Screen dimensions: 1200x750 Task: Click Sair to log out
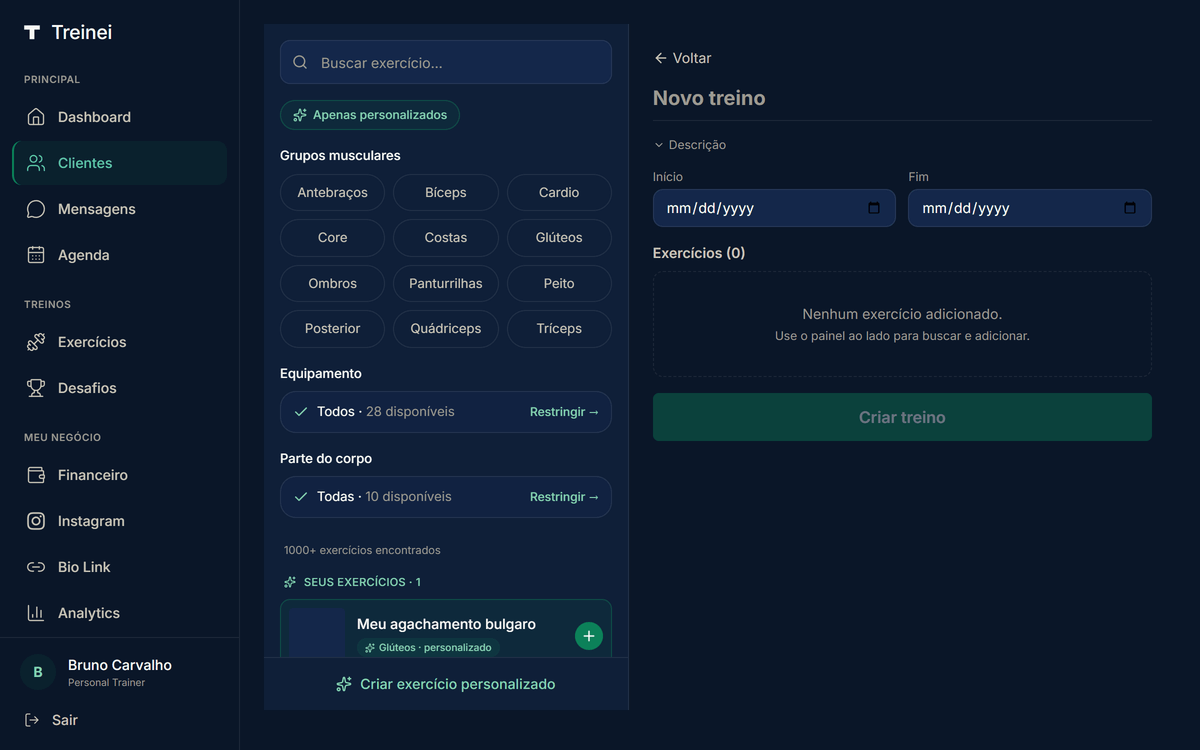pyautogui.click(x=51, y=720)
